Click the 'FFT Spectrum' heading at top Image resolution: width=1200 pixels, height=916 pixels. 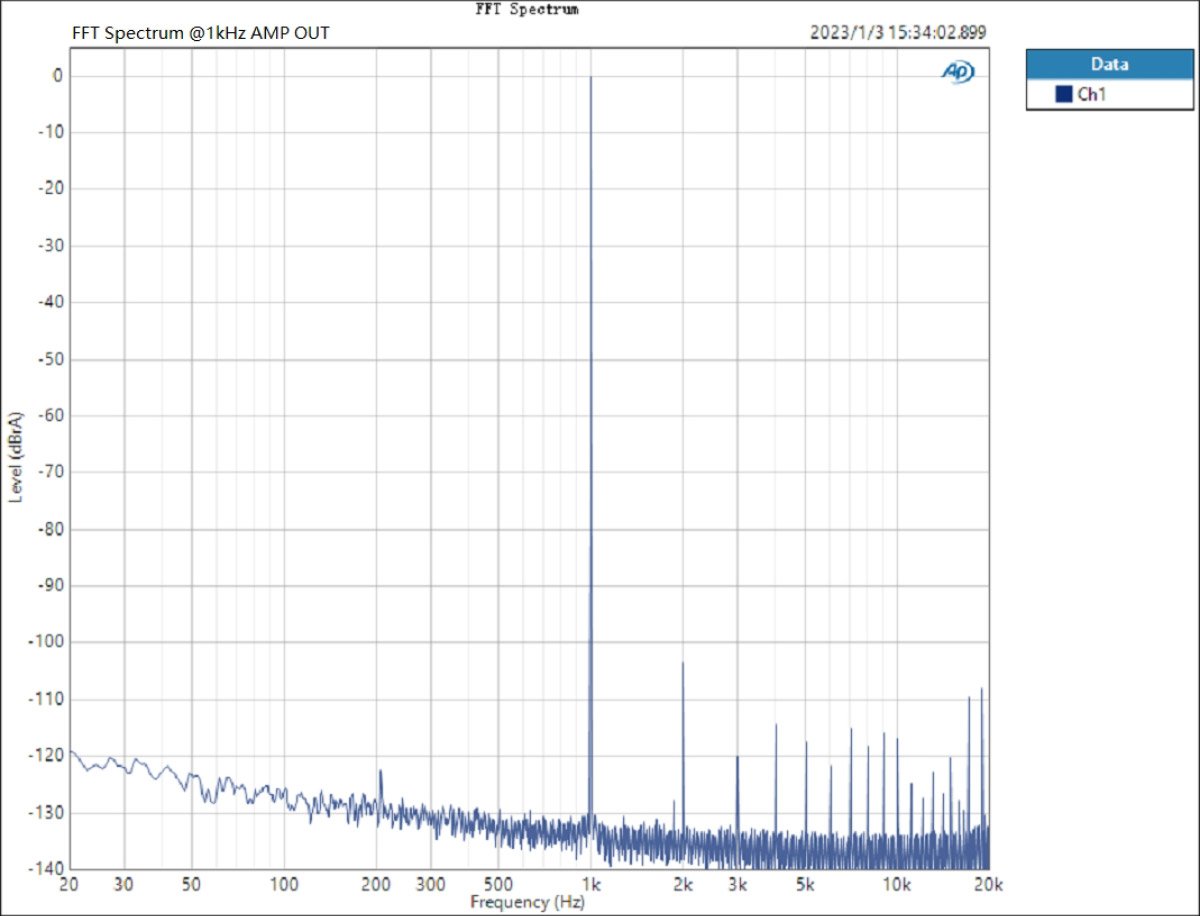(x=526, y=9)
